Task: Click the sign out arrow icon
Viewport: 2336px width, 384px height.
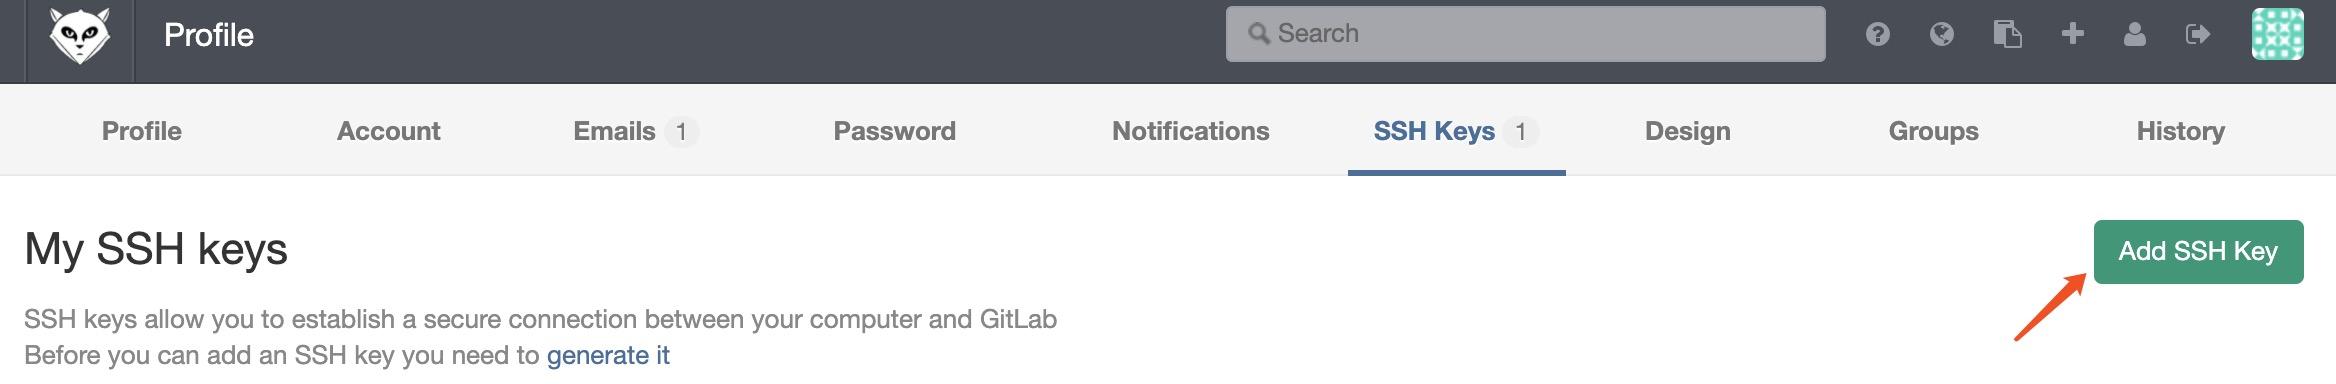Action: (x=2198, y=35)
